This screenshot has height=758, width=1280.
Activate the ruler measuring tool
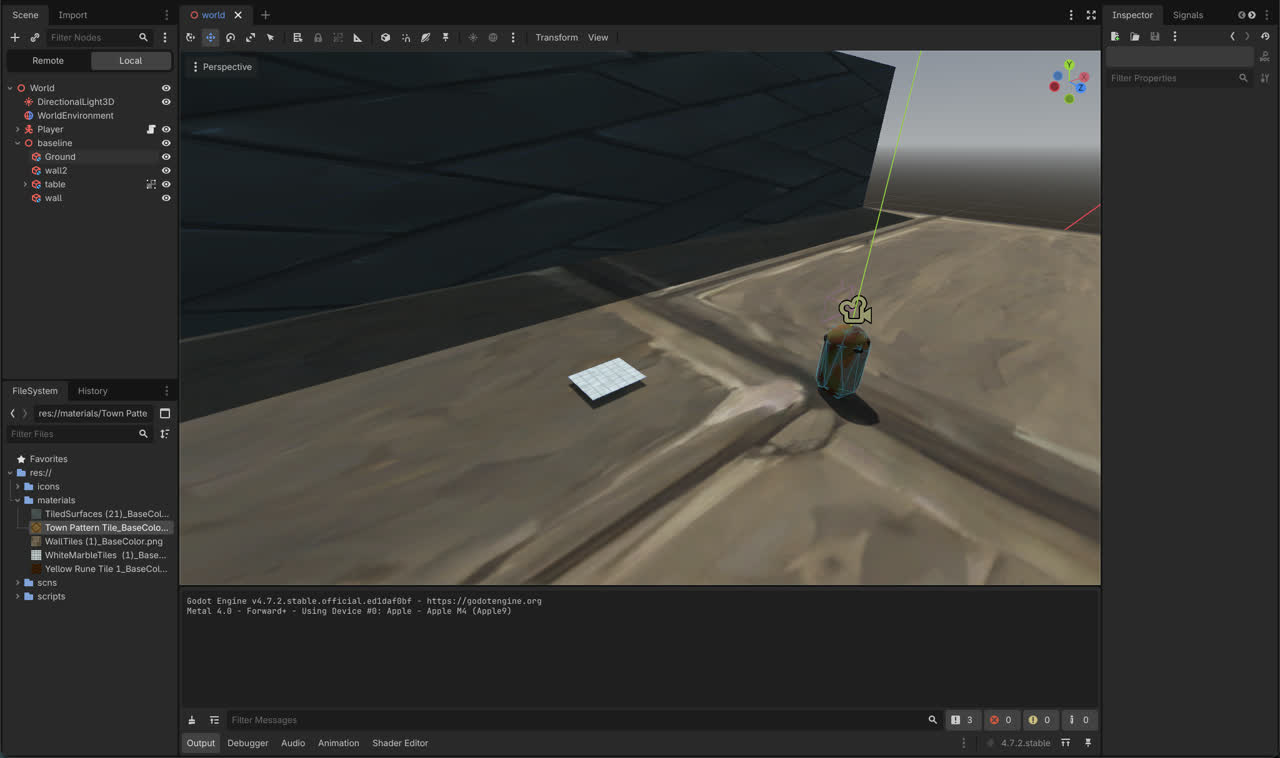click(x=357, y=37)
